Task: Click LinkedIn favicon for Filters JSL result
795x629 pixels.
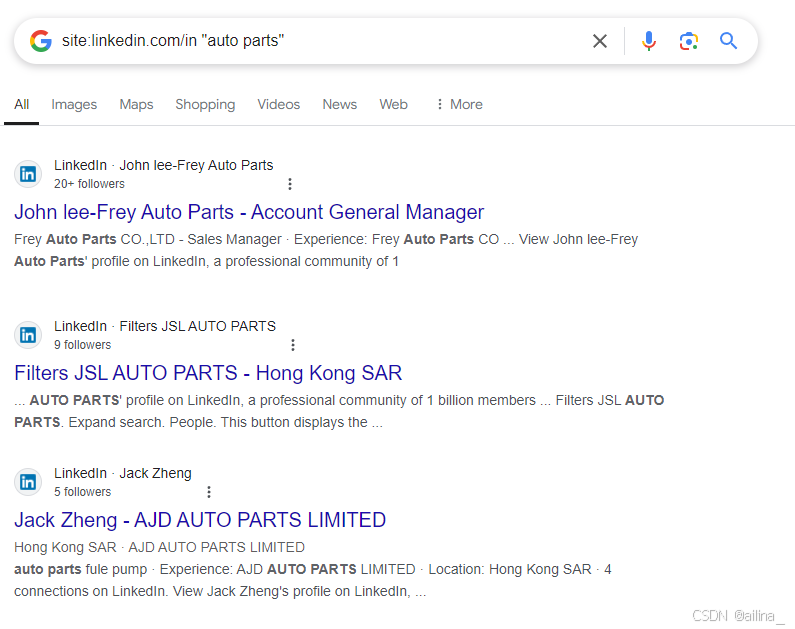Action: point(28,335)
